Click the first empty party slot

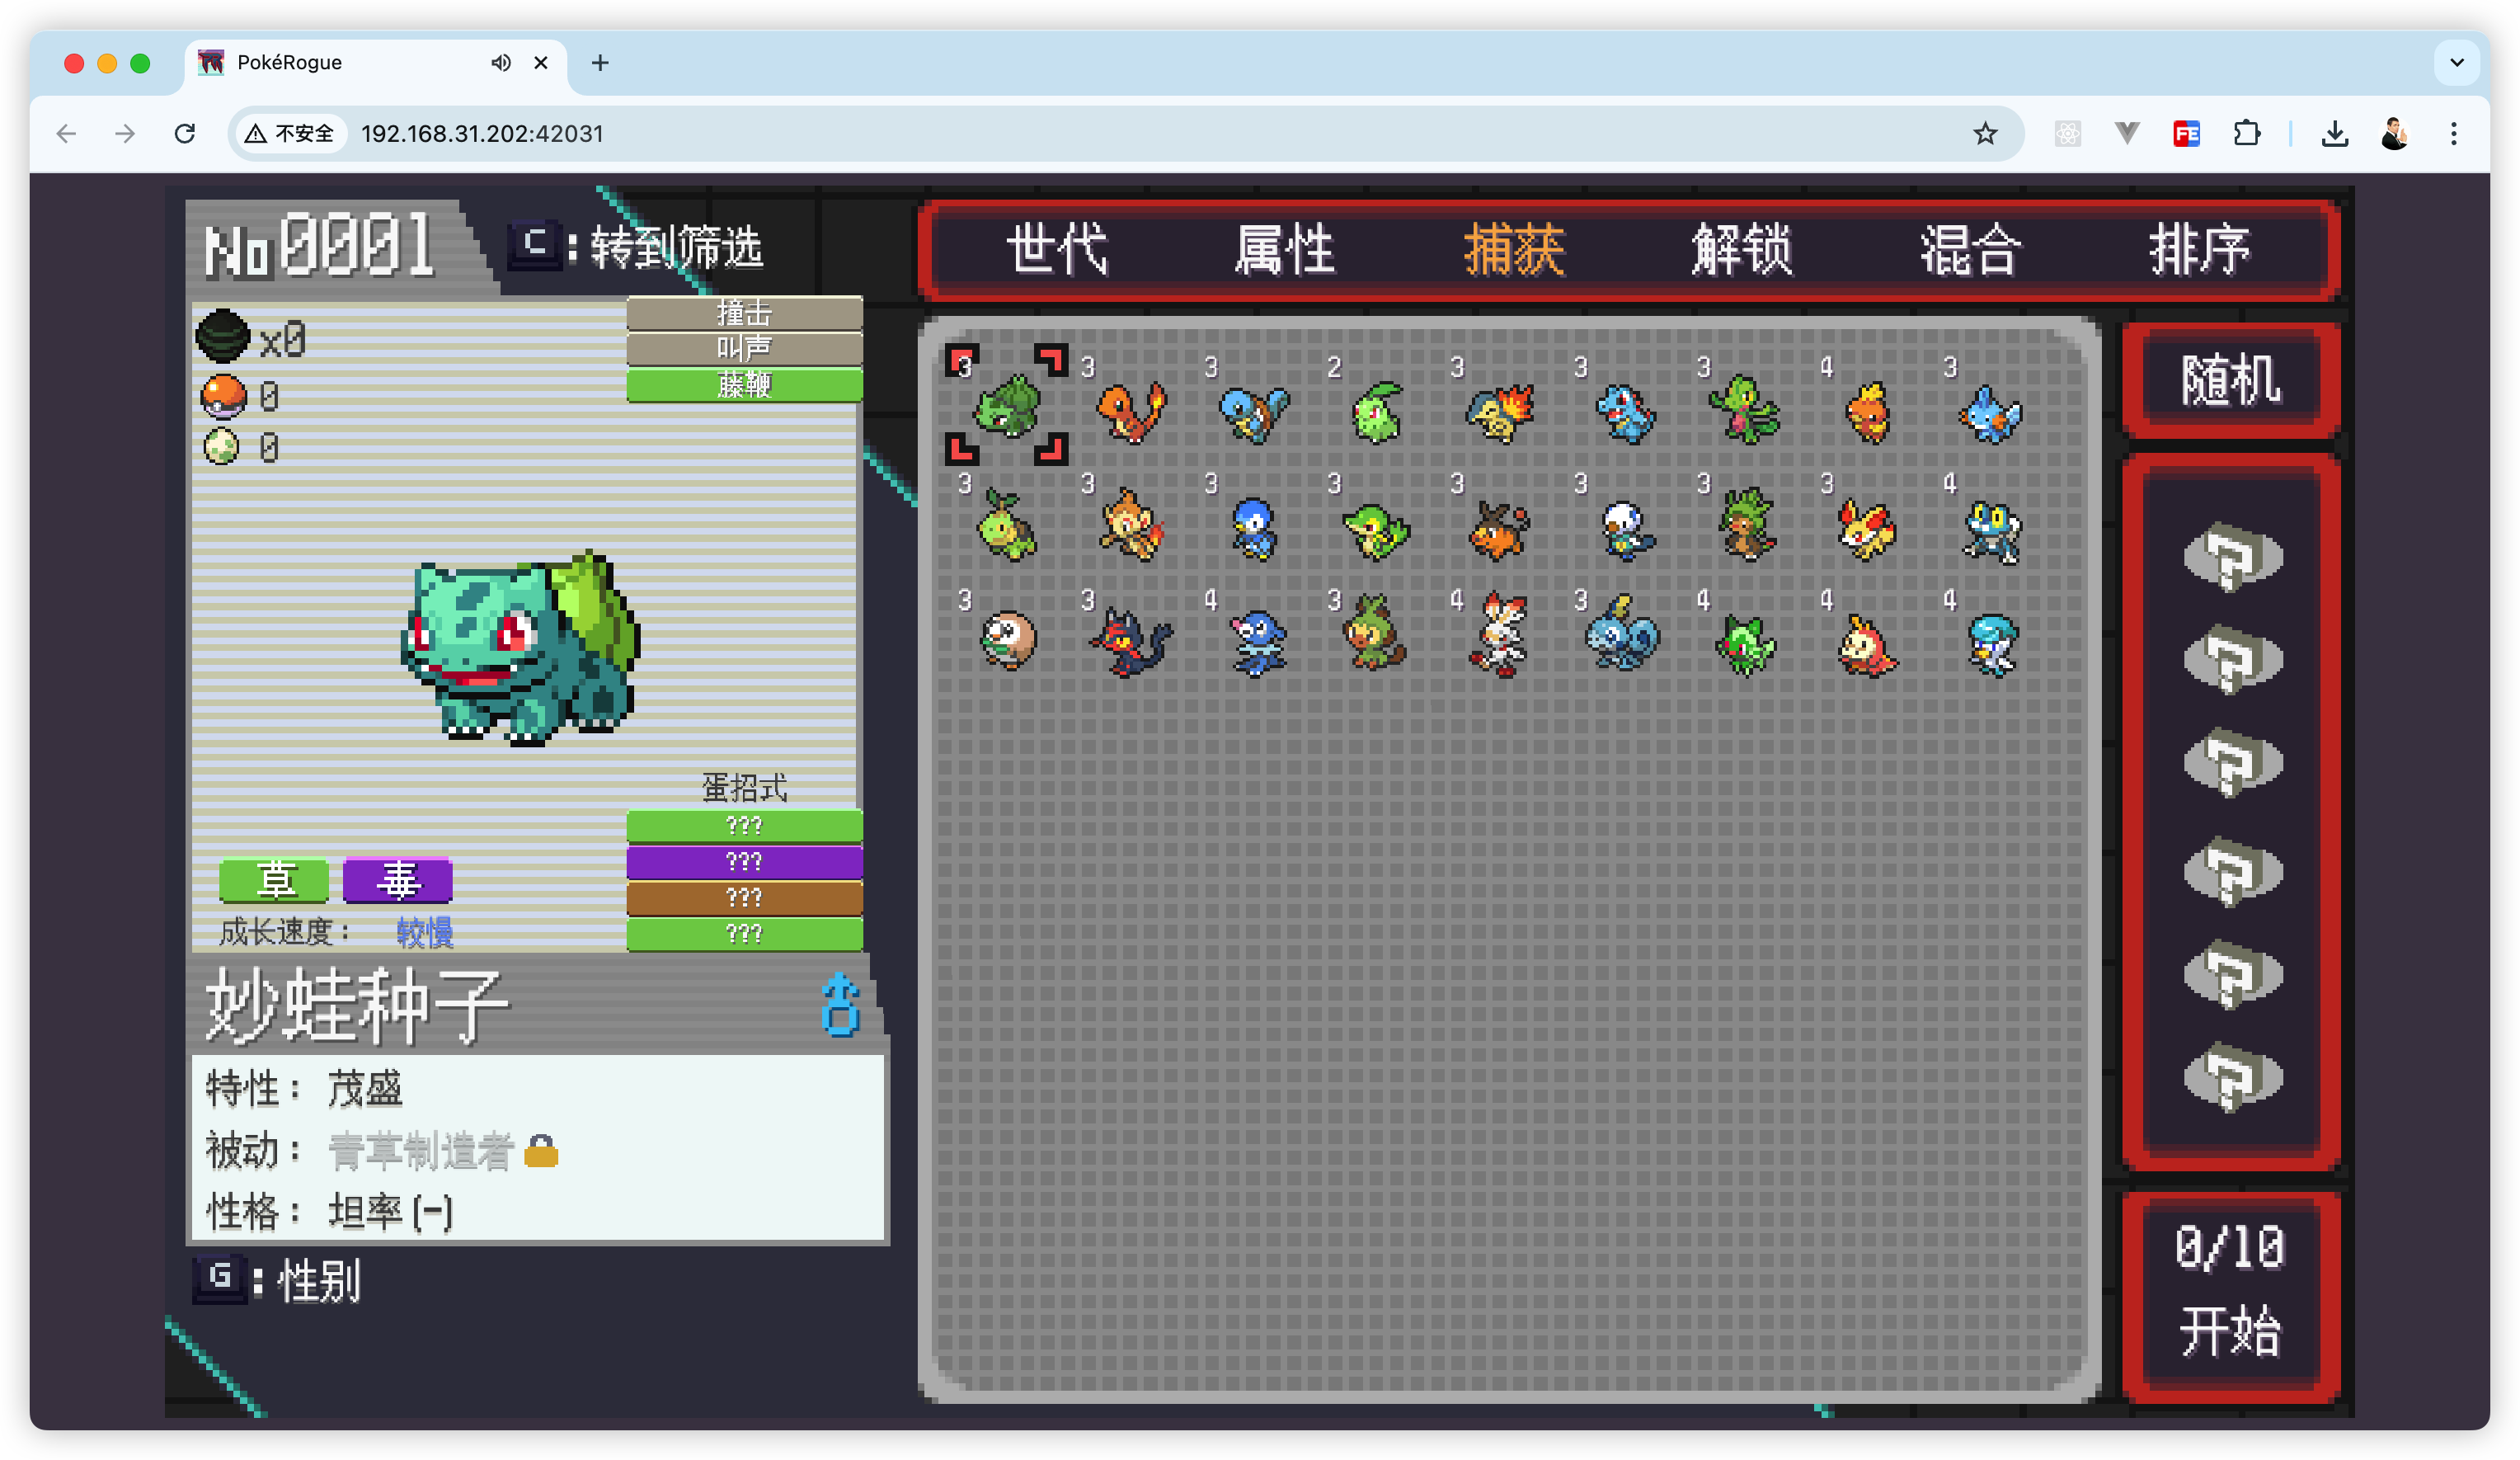[x=2231, y=557]
